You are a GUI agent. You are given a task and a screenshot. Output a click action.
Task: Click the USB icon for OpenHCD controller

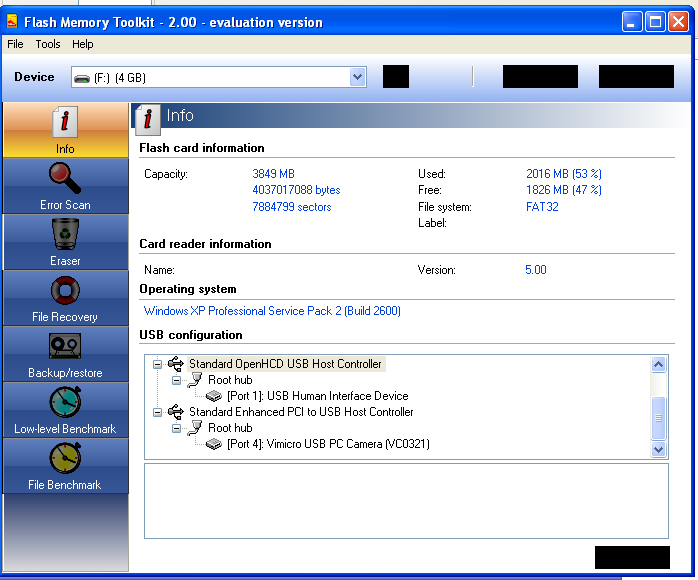176,364
